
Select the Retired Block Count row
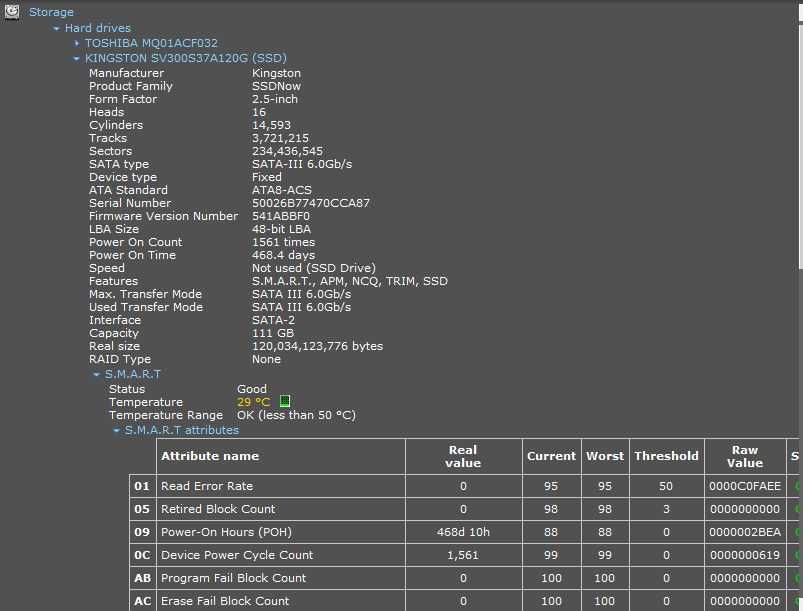466,509
